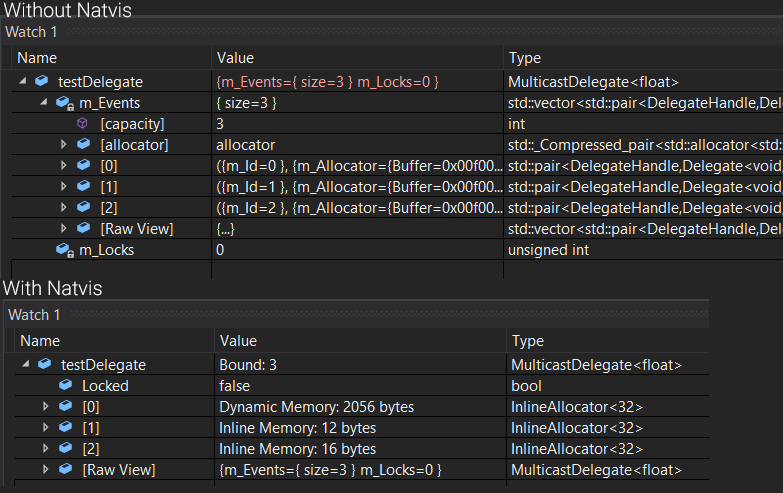Click the private field icon beside m_Locks
The width and height of the screenshot is (783, 493).
click(x=64, y=250)
